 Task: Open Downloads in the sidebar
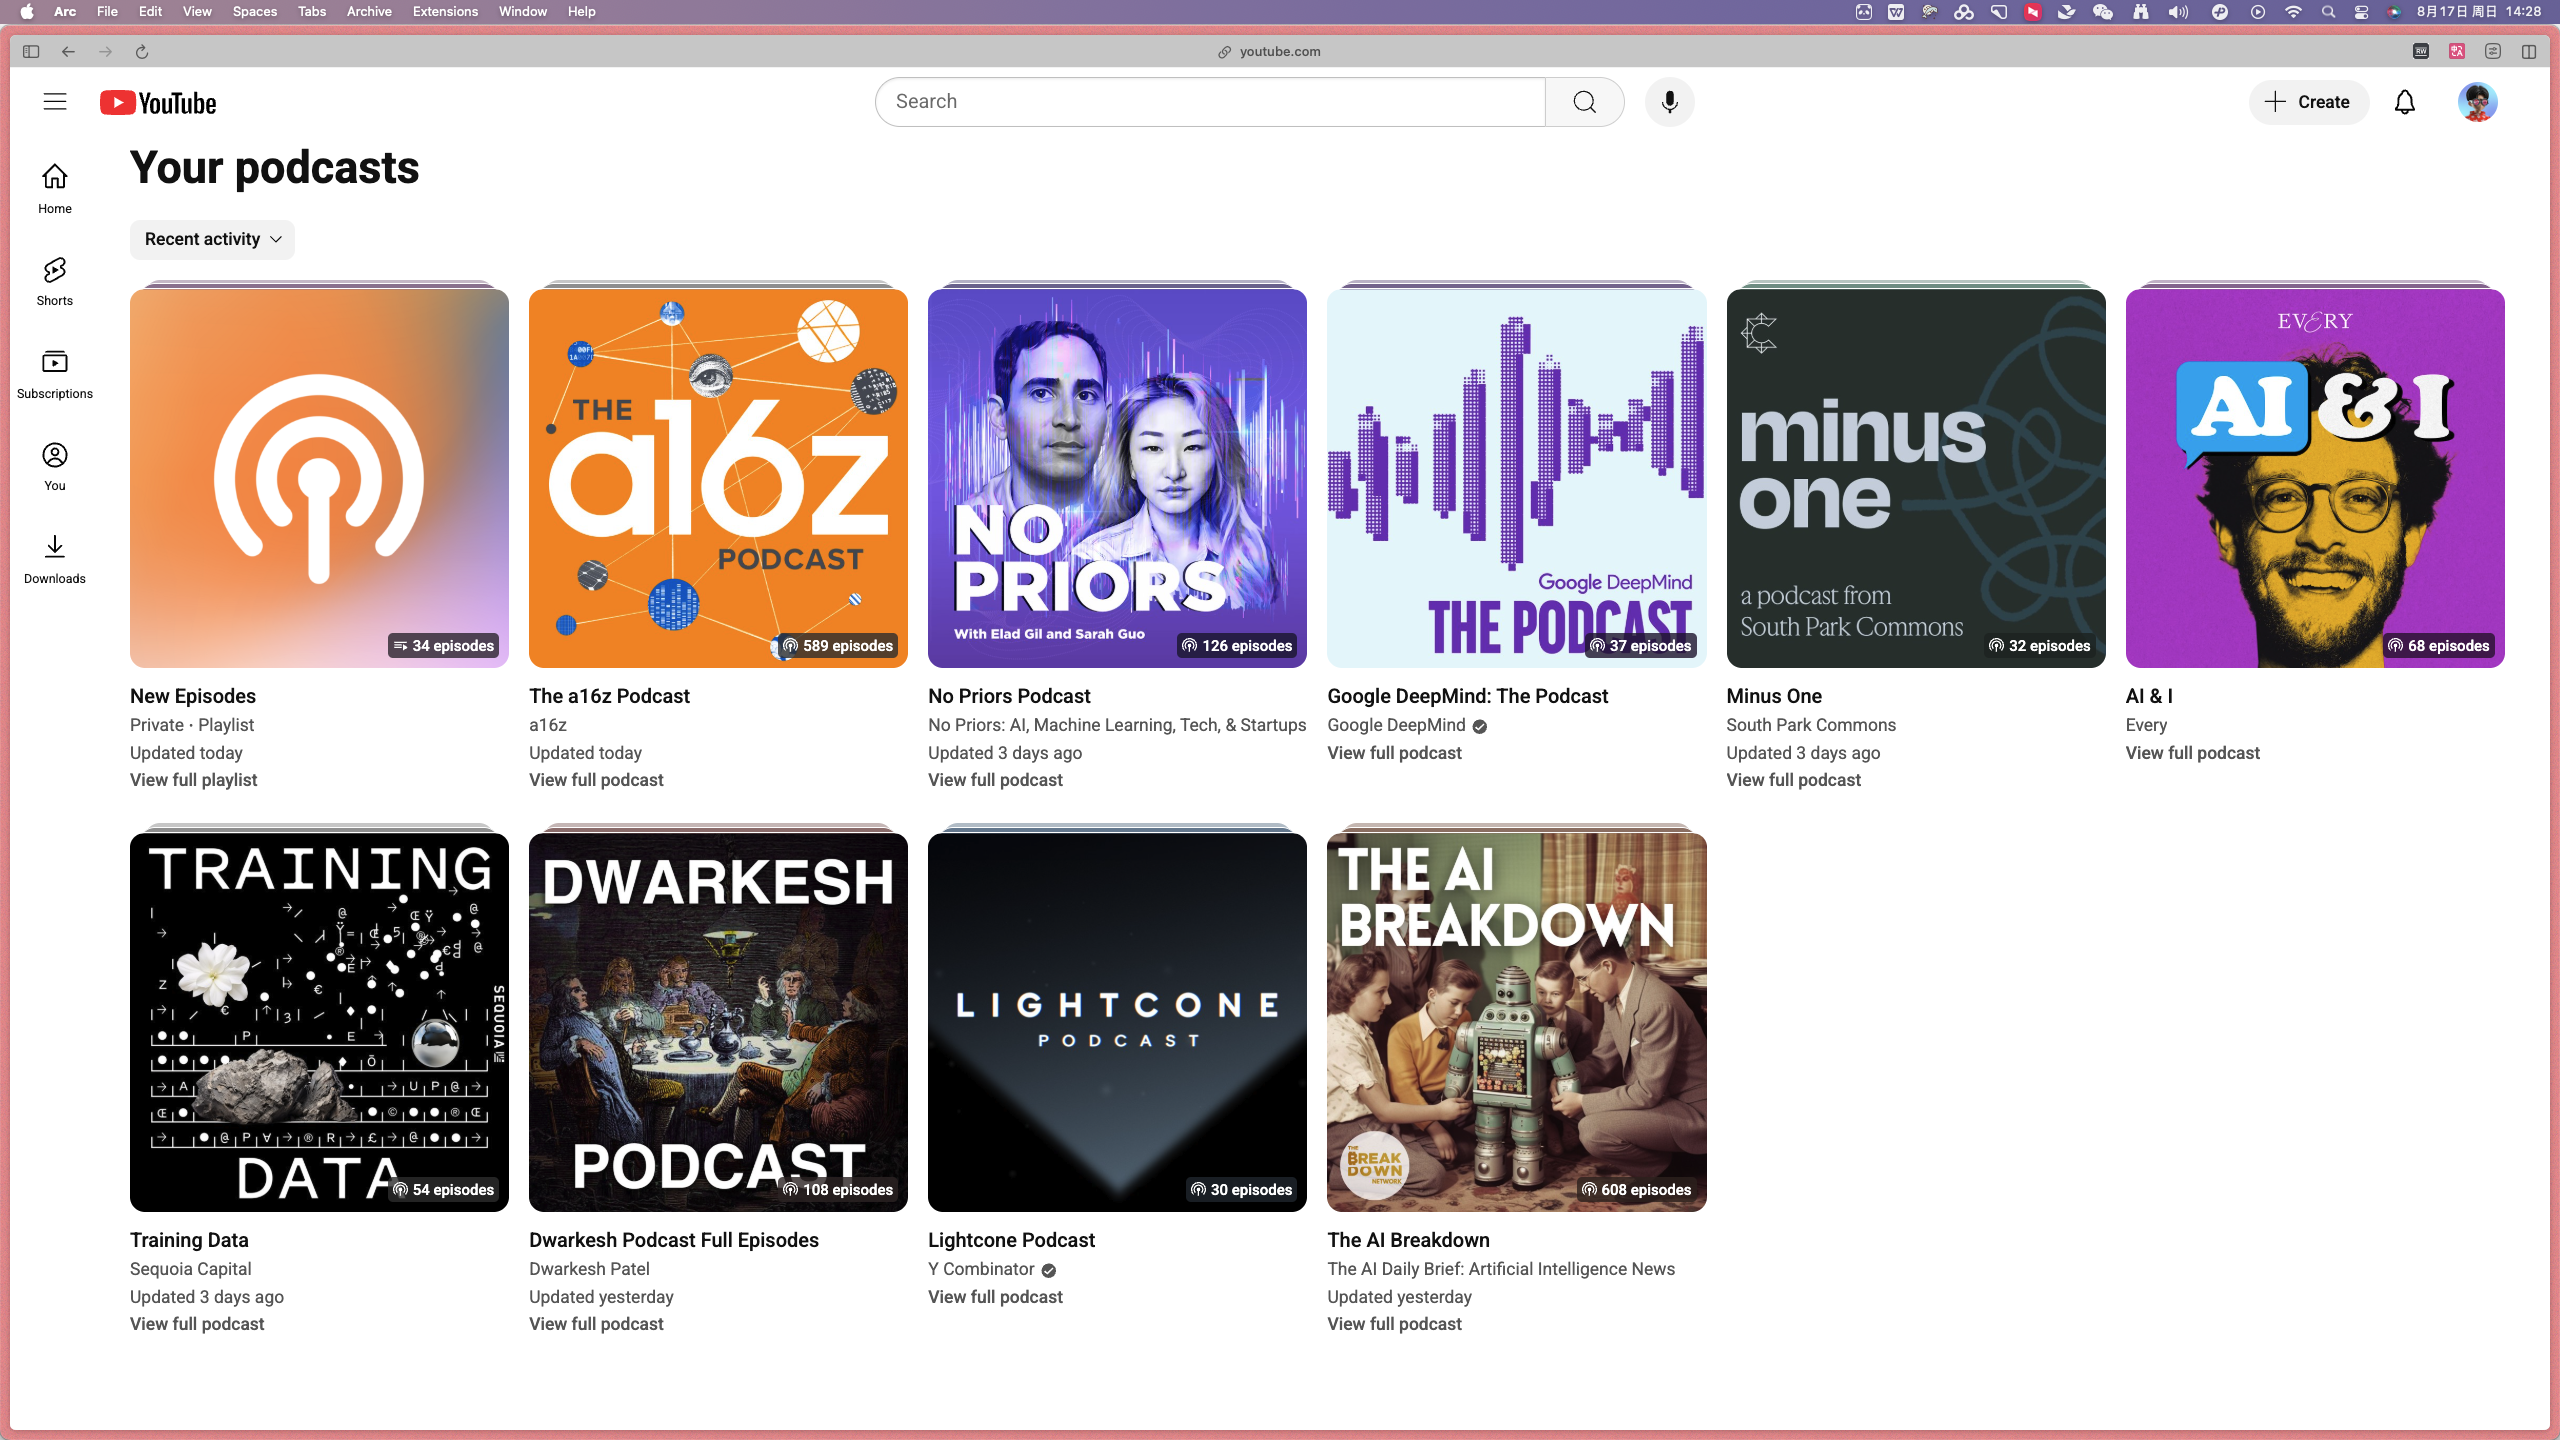(55, 559)
